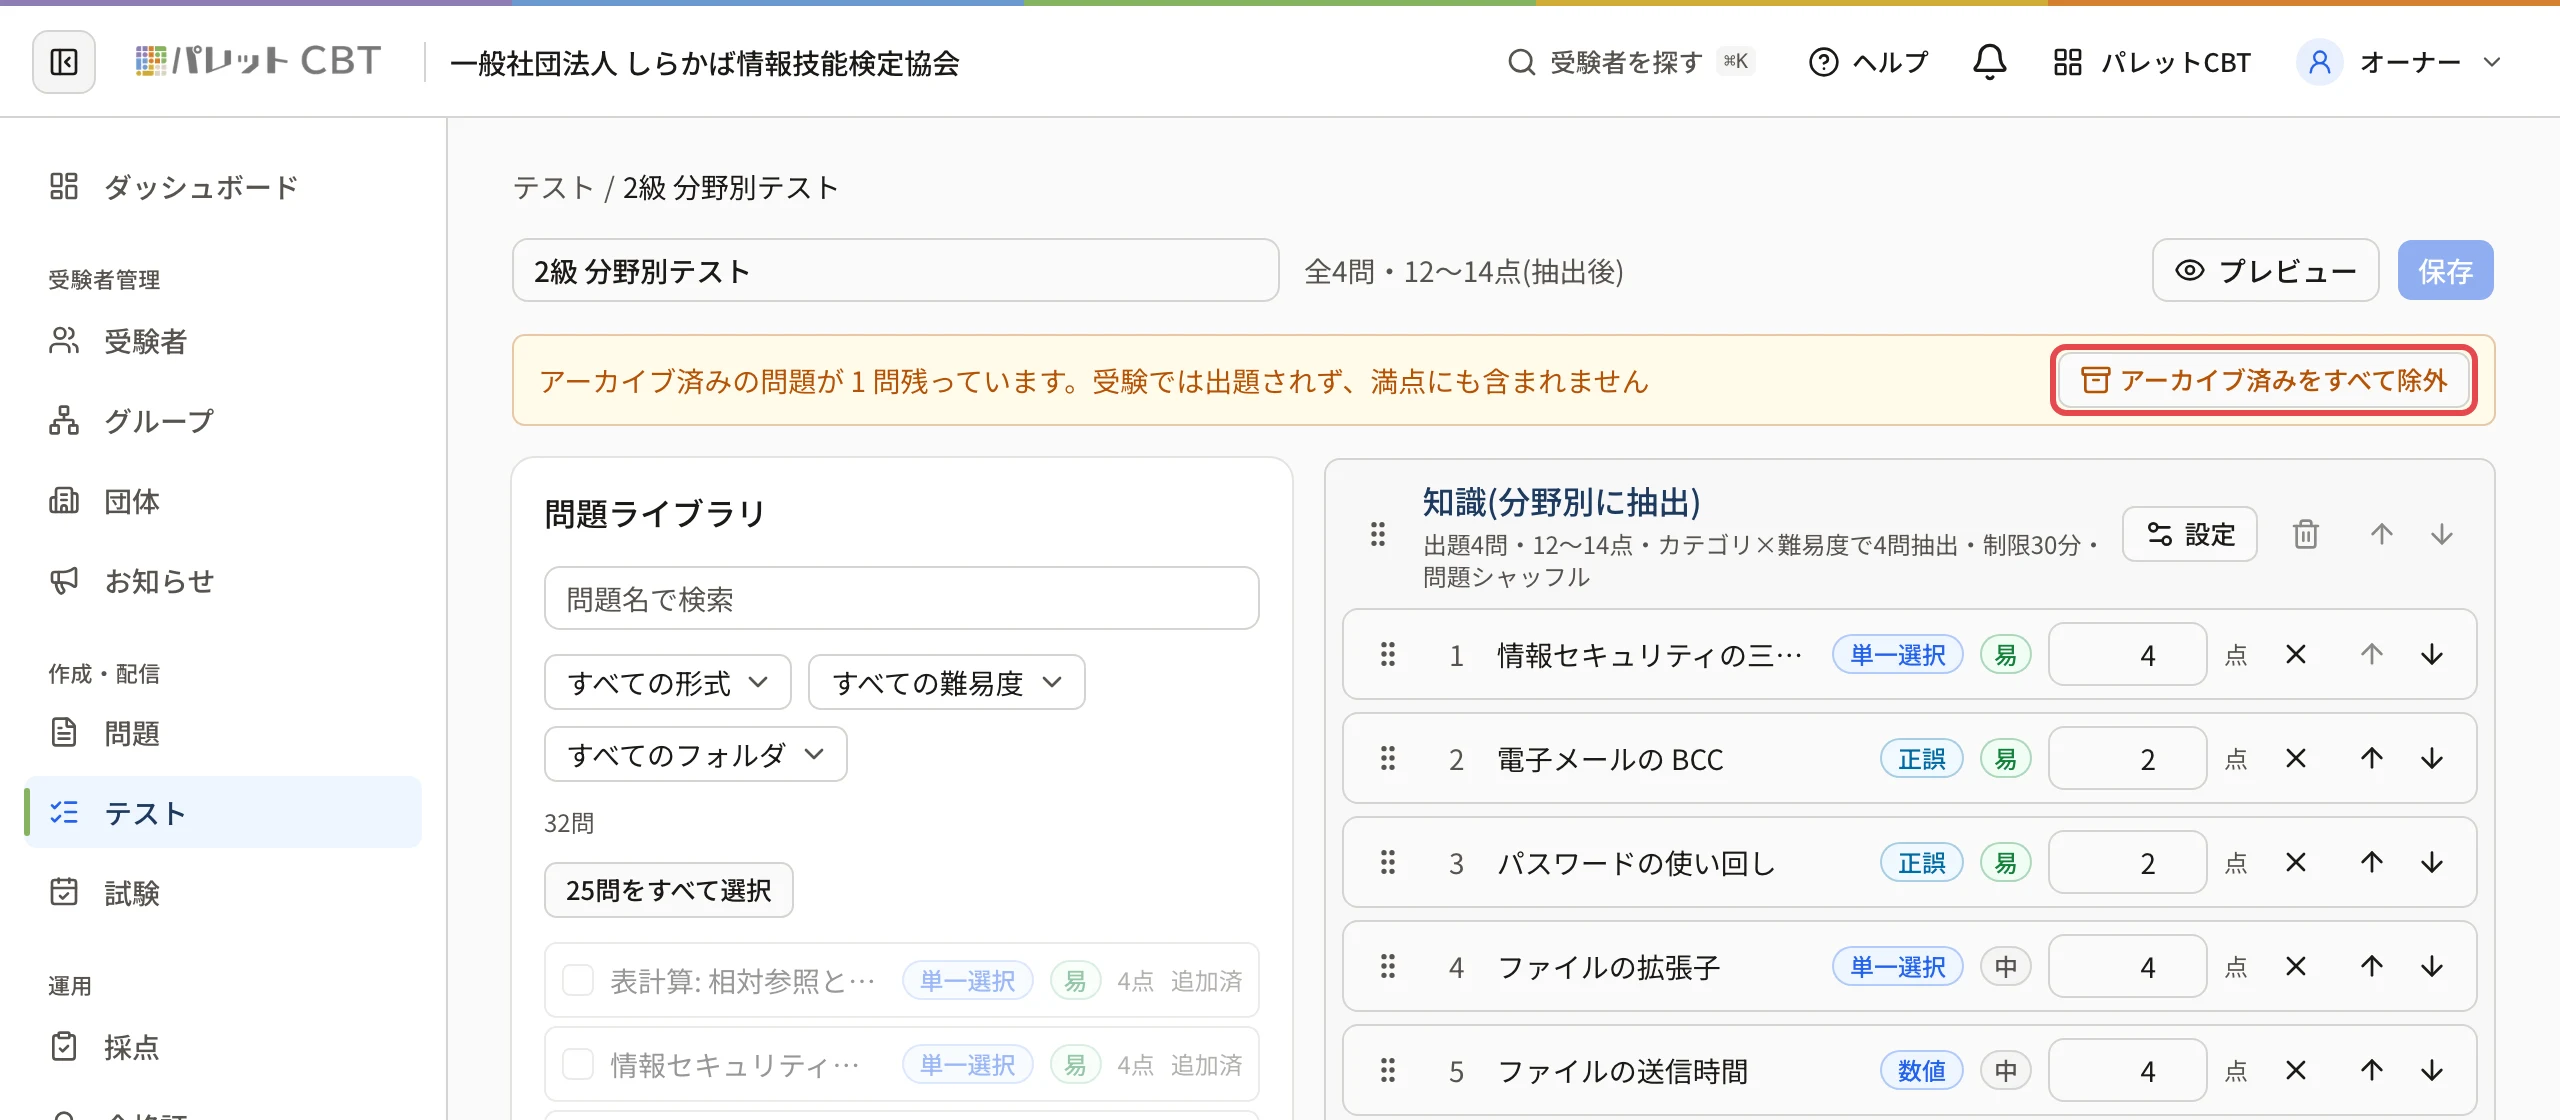The height and width of the screenshot is (1120, 2560).
Task: Remove question 情報セキュリティの三… from the test
Action: [x=2296, y=655]
